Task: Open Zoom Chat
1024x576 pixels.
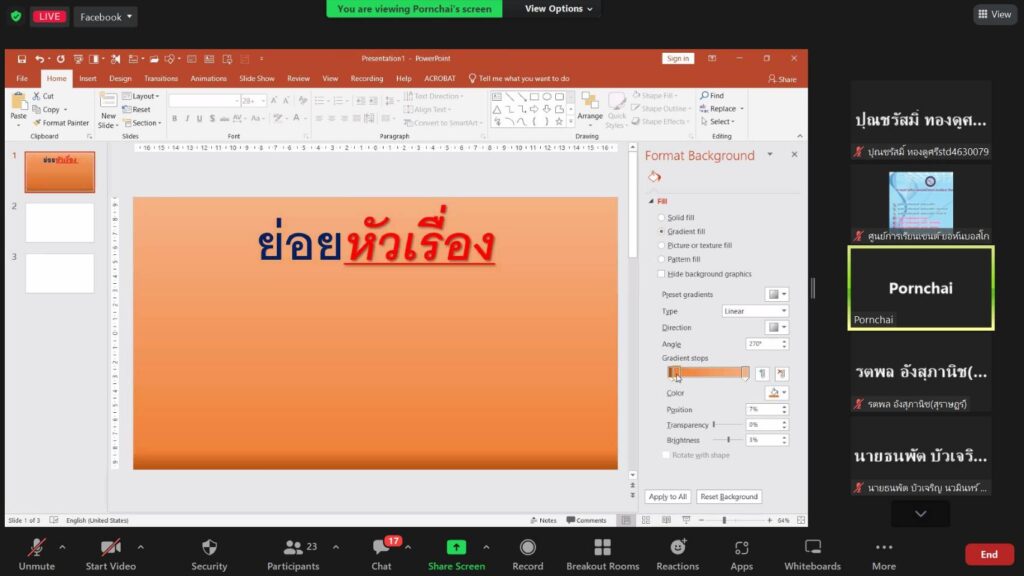Action: point(381,554)
